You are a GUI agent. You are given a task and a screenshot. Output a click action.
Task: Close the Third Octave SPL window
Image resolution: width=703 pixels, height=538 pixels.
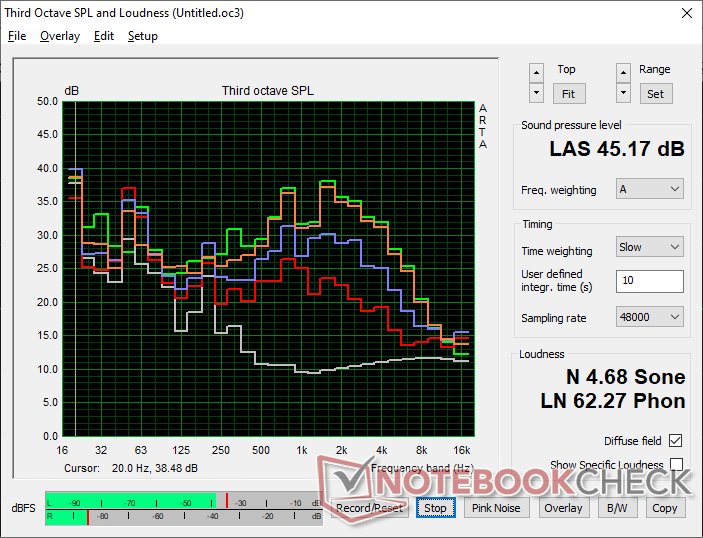click(686, 13)
